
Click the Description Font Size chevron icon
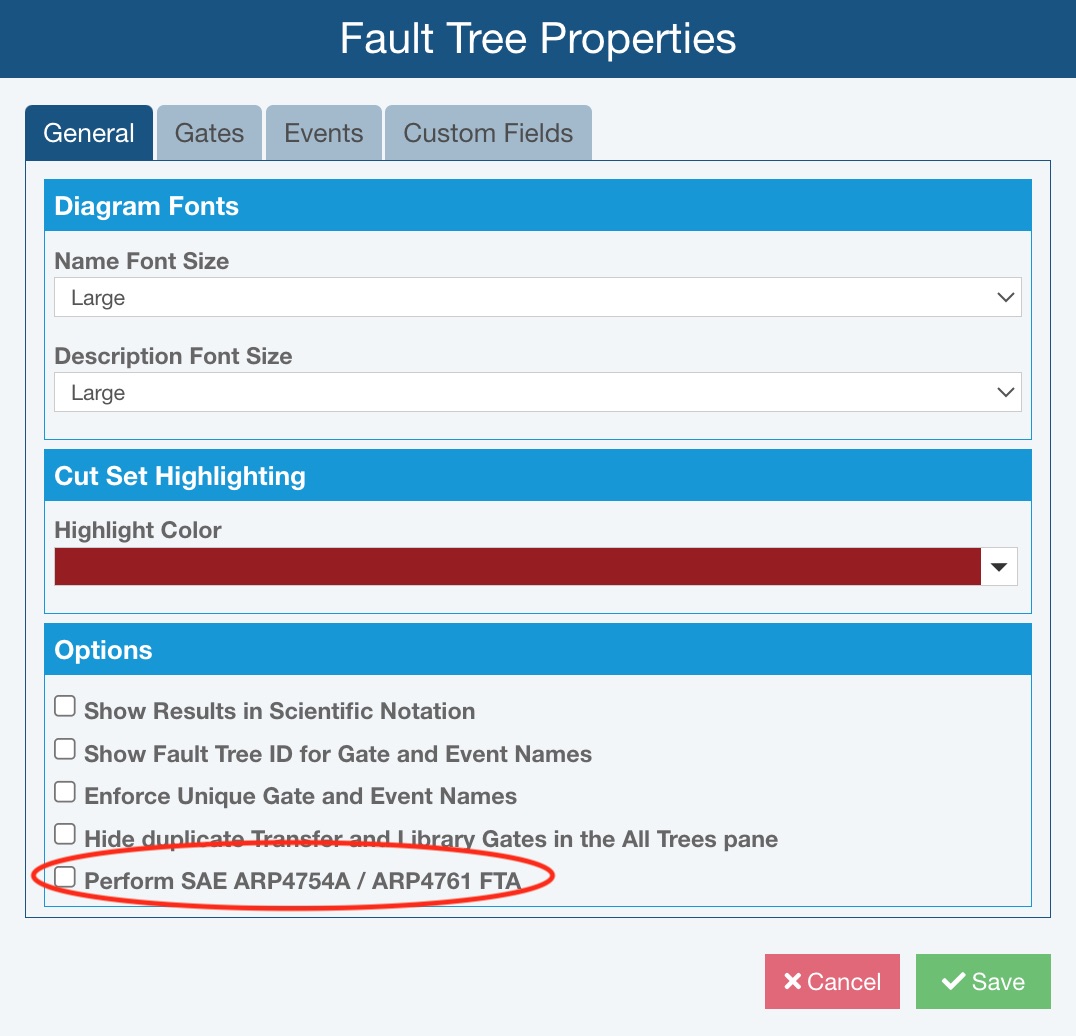(x=1006, y=393)
